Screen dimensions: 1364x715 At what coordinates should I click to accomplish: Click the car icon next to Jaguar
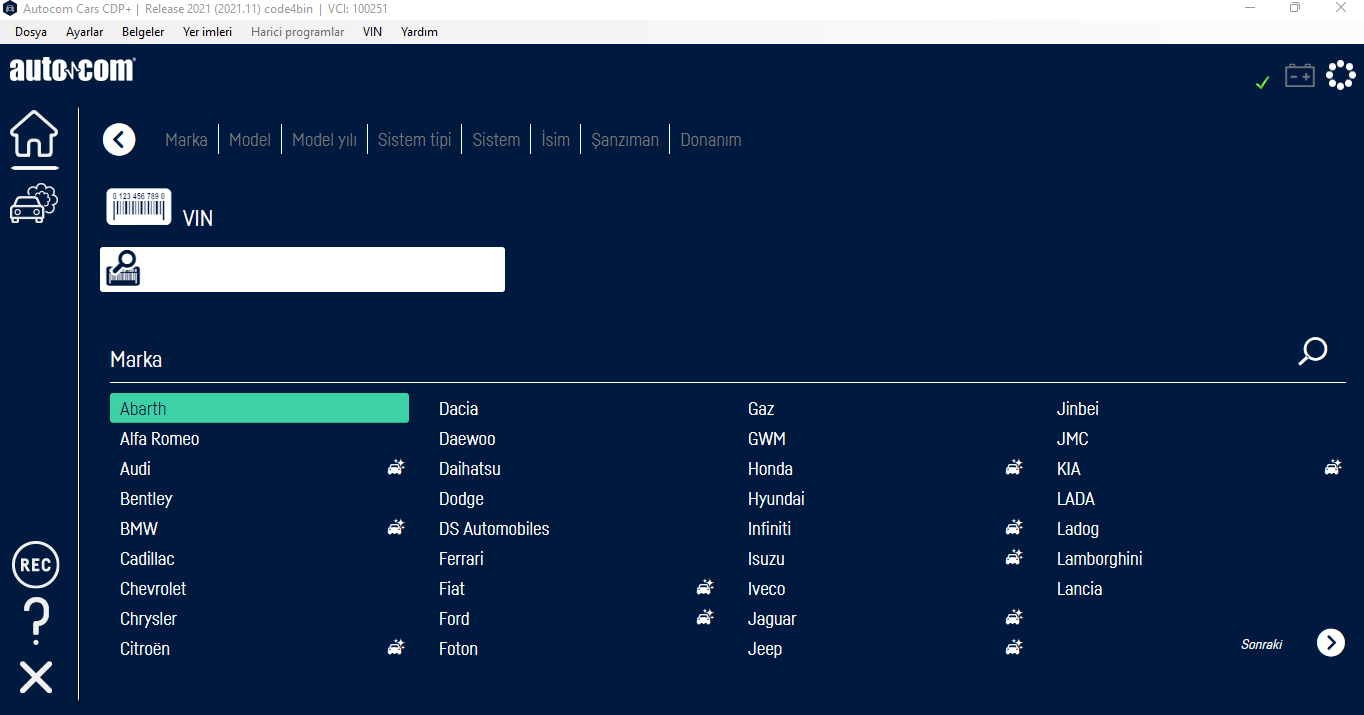click(1014, 617)
